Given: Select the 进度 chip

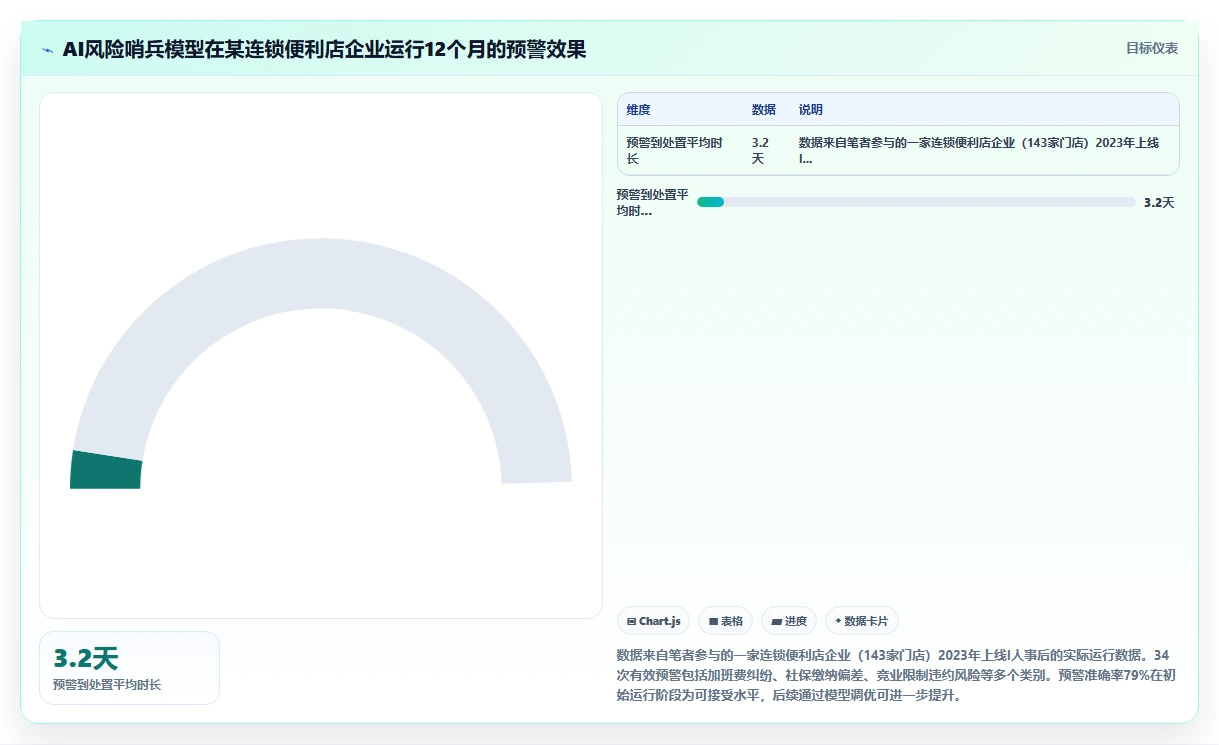Looking at the screenshot, I should tap(789, 621).
